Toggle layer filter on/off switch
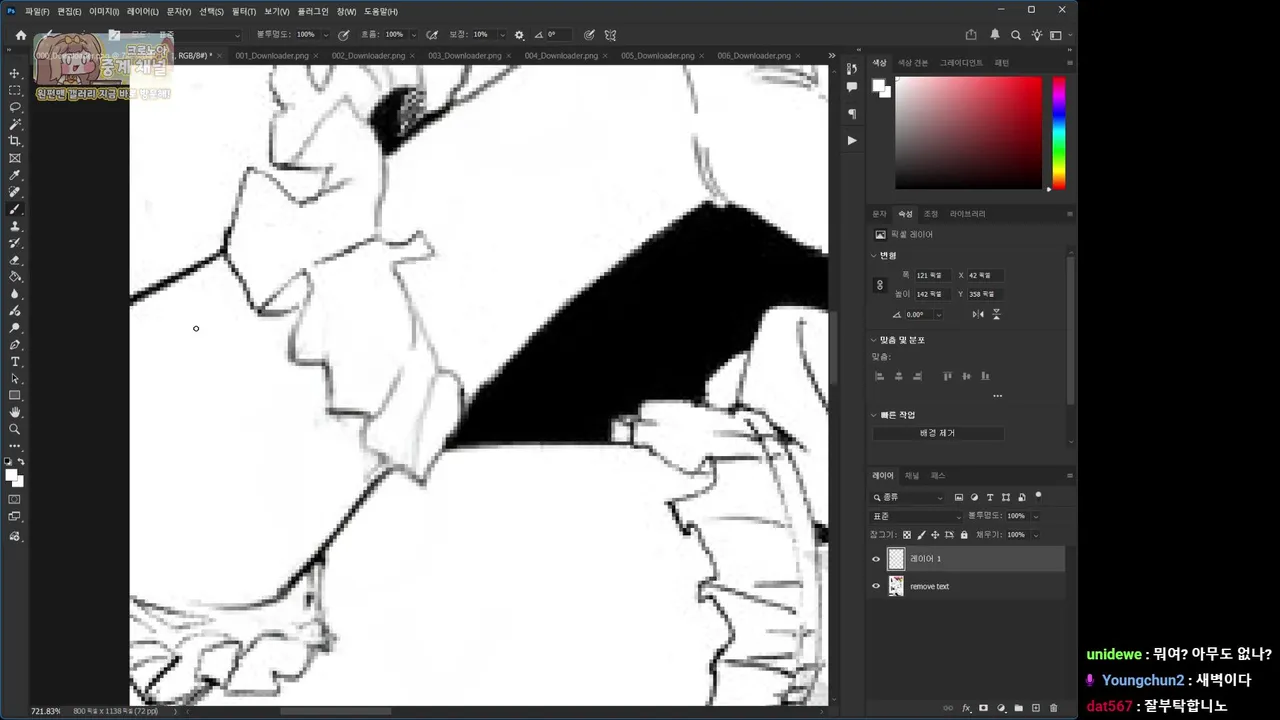1280x720 pixels. (1038, 495)
